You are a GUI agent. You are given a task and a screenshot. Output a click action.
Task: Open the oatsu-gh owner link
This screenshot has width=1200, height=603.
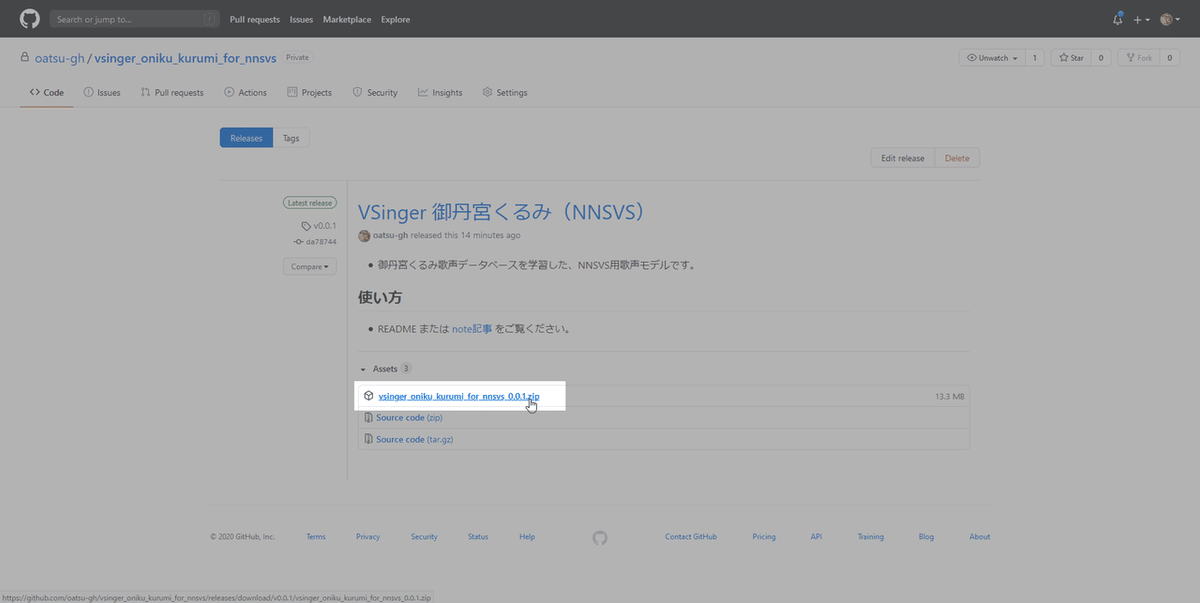coord(58,58)
